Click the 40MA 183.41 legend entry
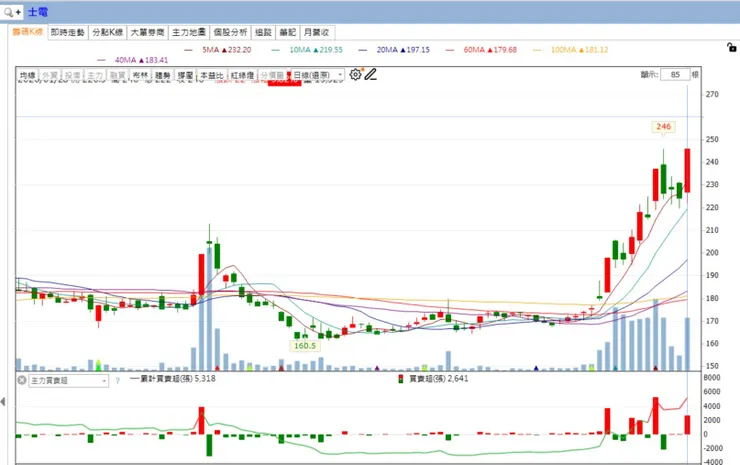740x465 pixels. [x=133, y=60]
